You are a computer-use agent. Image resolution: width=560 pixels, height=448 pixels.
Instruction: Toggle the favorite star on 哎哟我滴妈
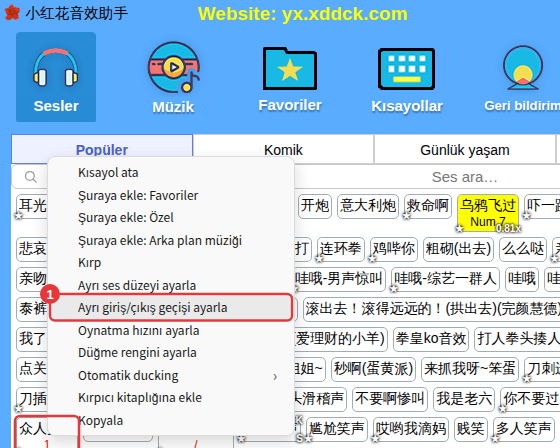pos(376,438)
